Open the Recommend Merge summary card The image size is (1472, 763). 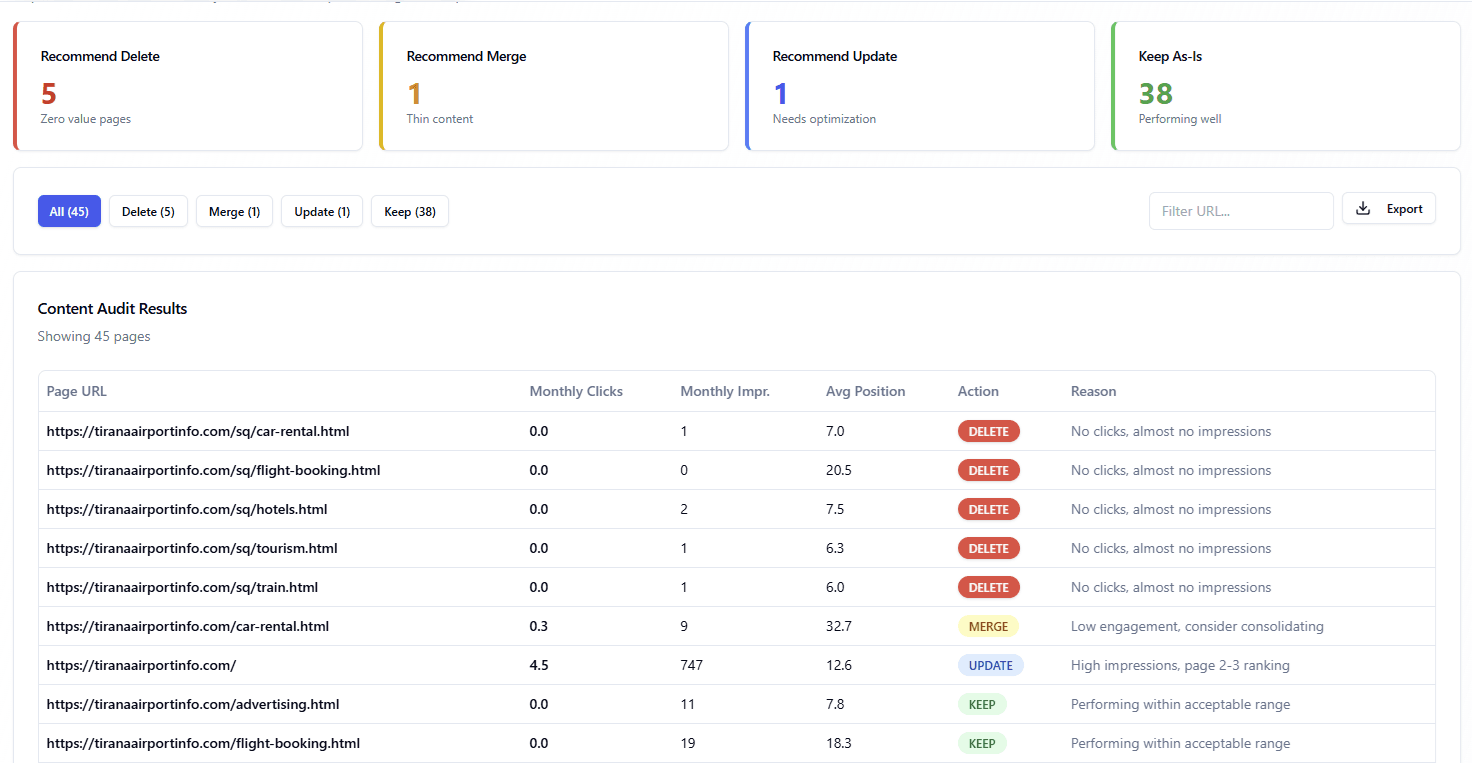coord(554,87)
